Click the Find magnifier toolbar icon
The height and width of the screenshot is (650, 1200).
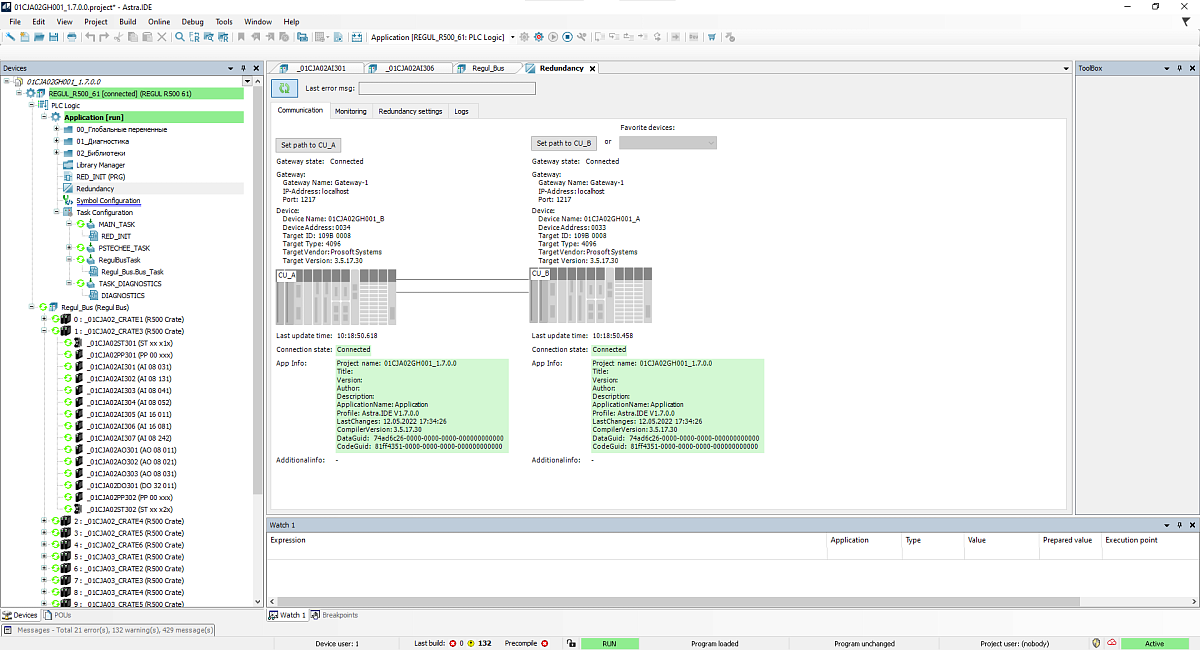click(180, 37)
